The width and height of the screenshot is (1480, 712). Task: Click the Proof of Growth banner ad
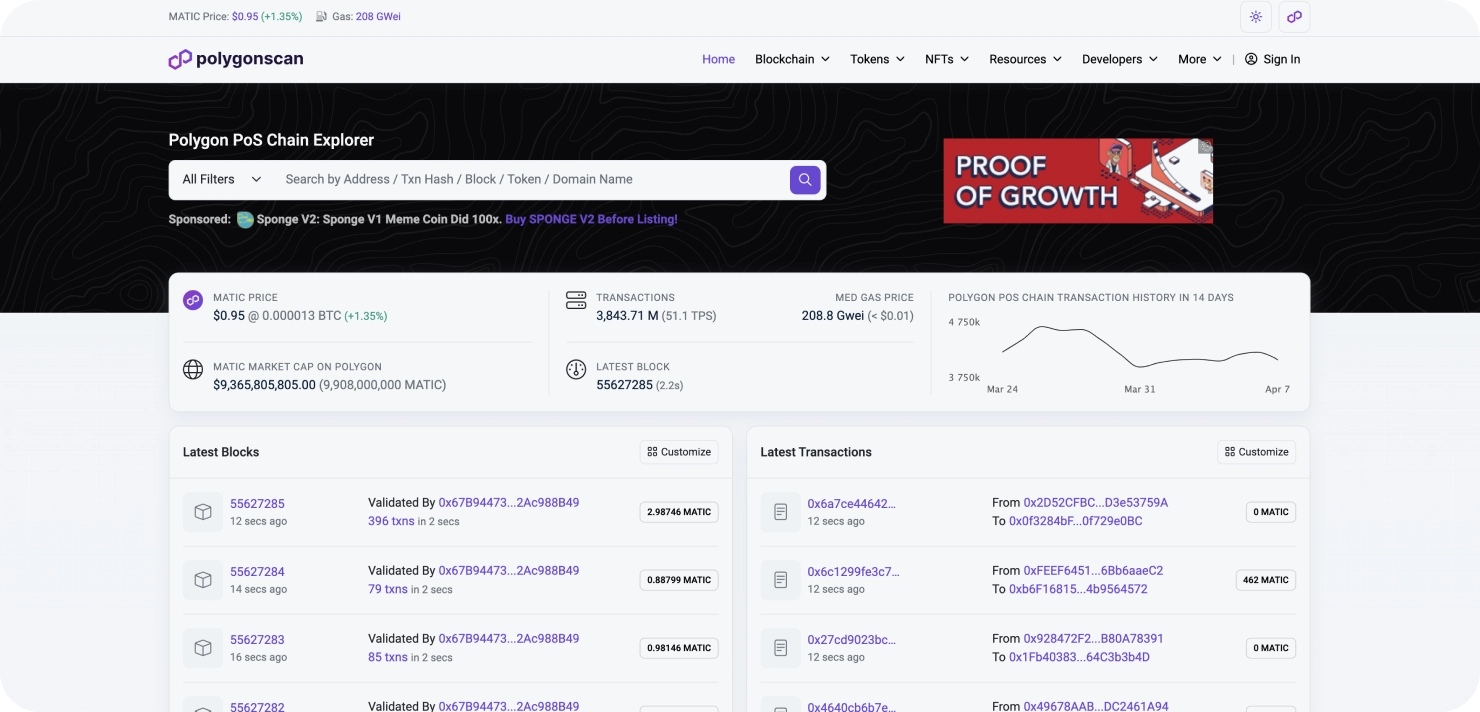tap(1077, 181)
